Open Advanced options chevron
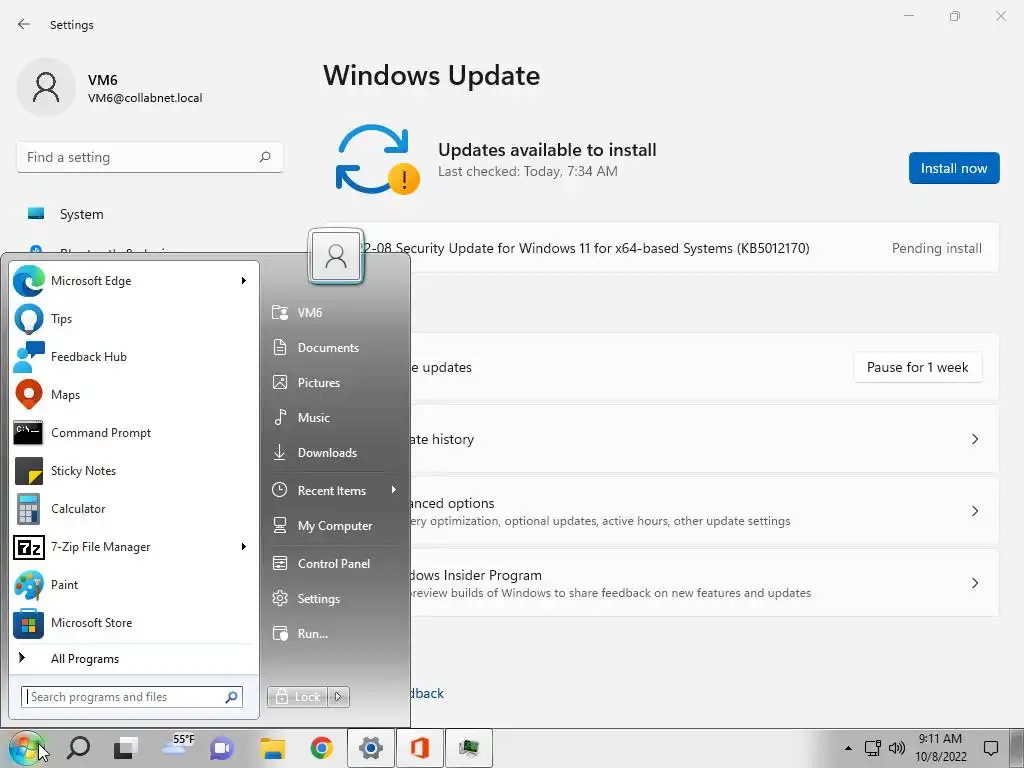 point(974,511)
